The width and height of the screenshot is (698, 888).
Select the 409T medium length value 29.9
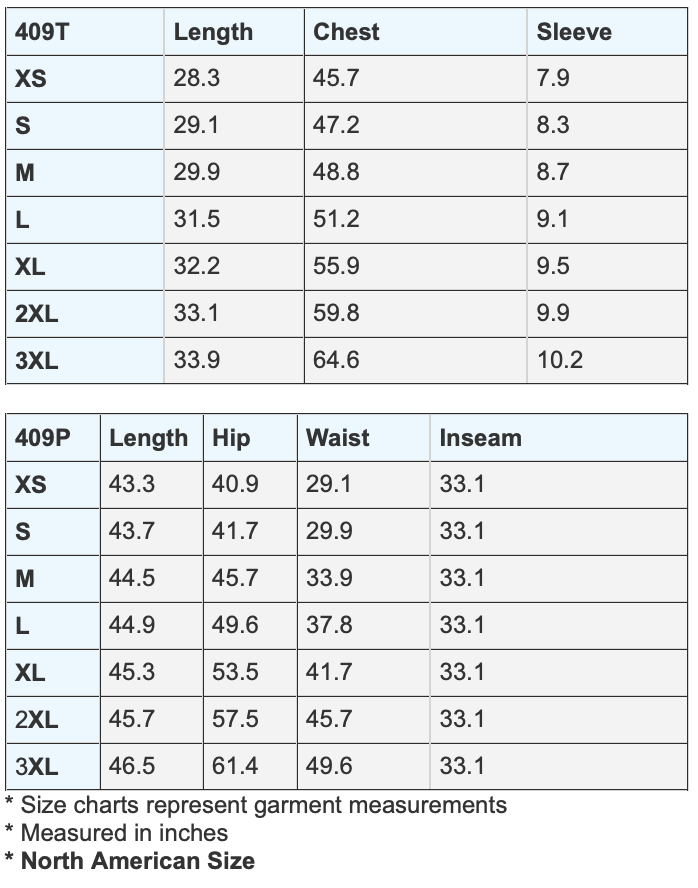pos(196,172)
